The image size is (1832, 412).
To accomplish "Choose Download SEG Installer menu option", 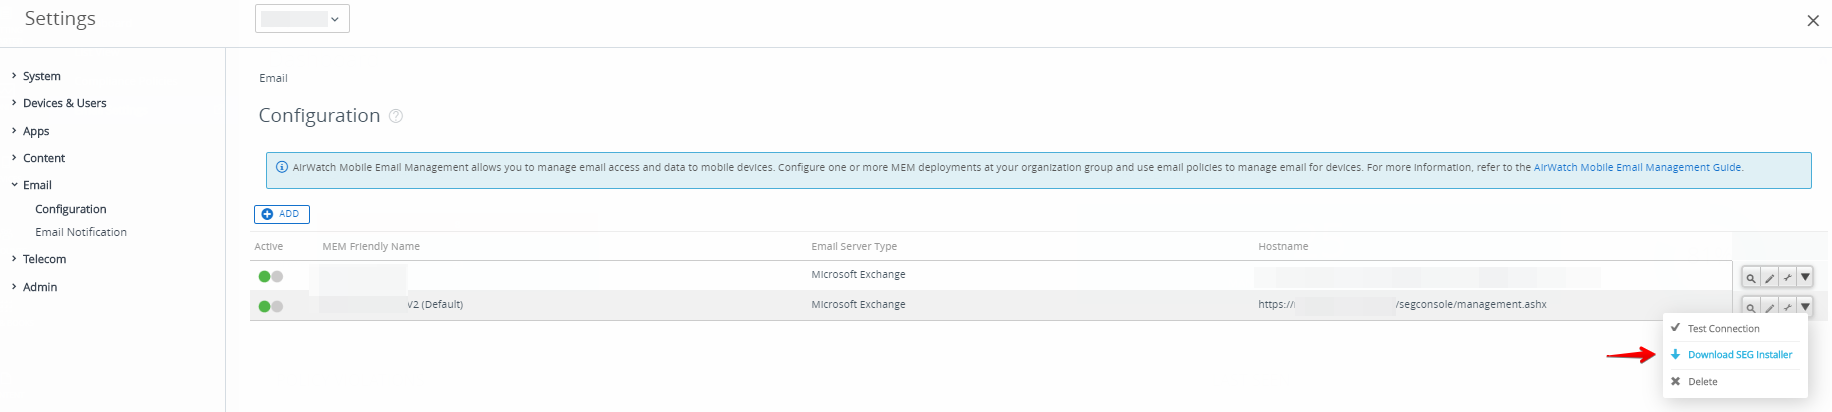I will coord(1739,355).
